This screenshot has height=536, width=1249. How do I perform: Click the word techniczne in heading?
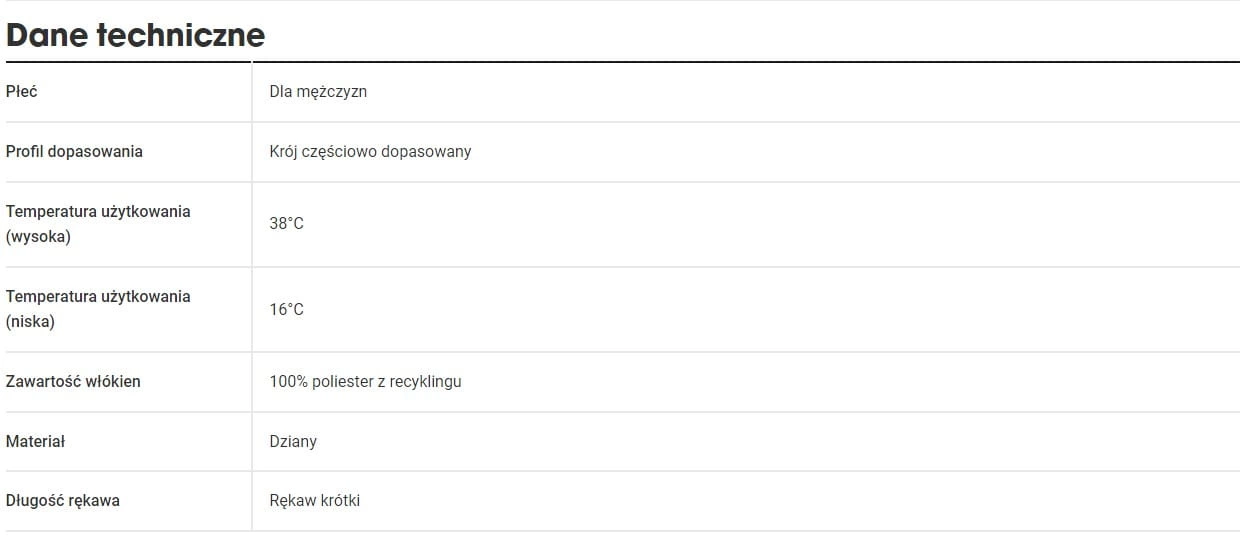pyautogui.click(x=181, y=35)
